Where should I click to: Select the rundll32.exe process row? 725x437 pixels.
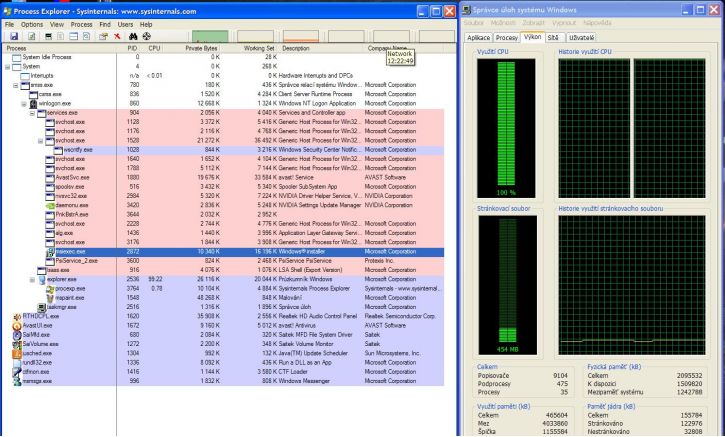(x=222, y=363)
